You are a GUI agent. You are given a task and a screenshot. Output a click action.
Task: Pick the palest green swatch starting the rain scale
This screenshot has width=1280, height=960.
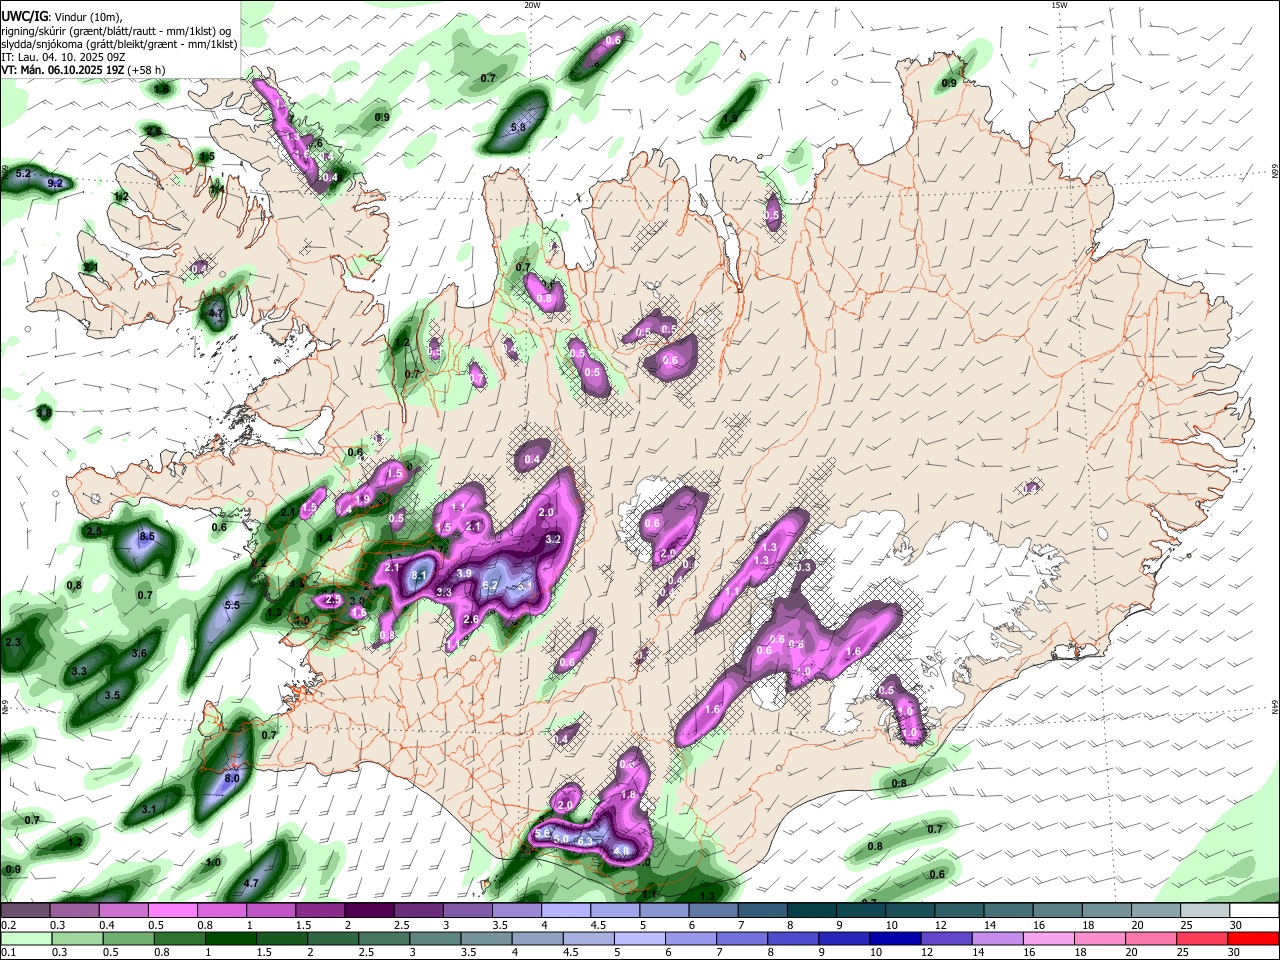click(x=25, y=938)
